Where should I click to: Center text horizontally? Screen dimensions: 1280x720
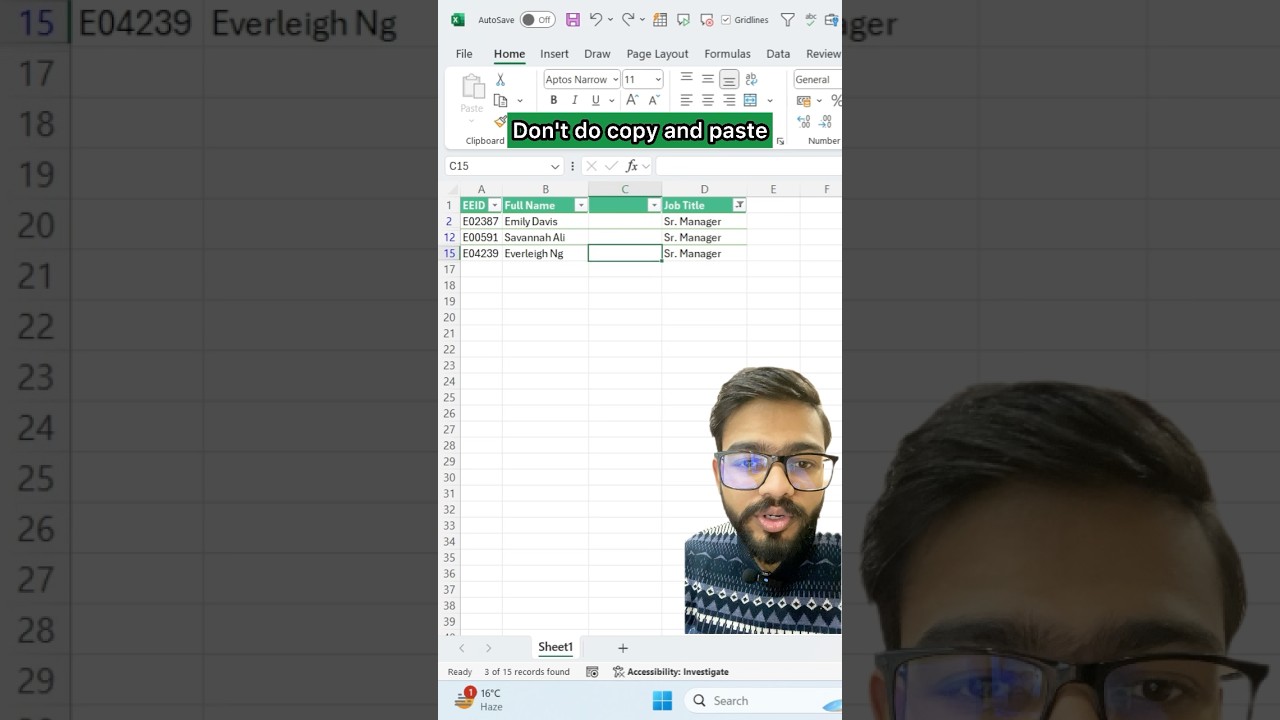(x=707, y=100)
